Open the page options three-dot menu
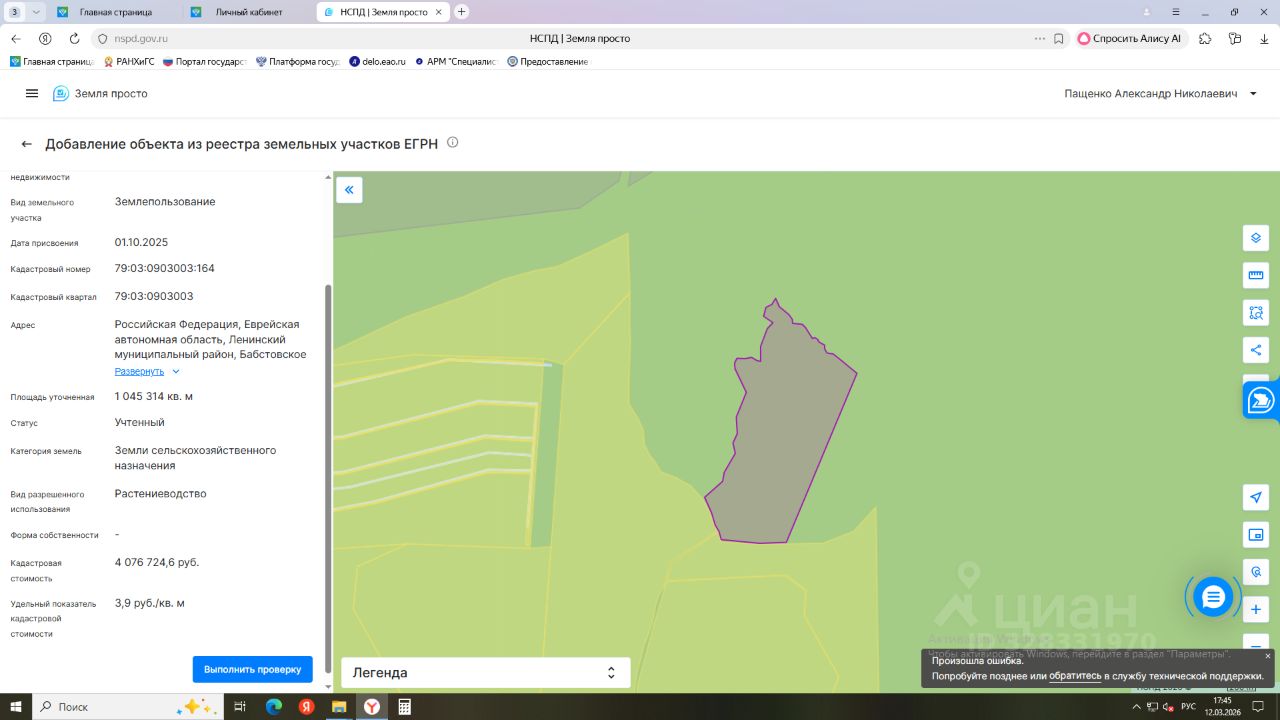Image resolution: width=1280 pixels, height=720 pixels. point(1040,38)
